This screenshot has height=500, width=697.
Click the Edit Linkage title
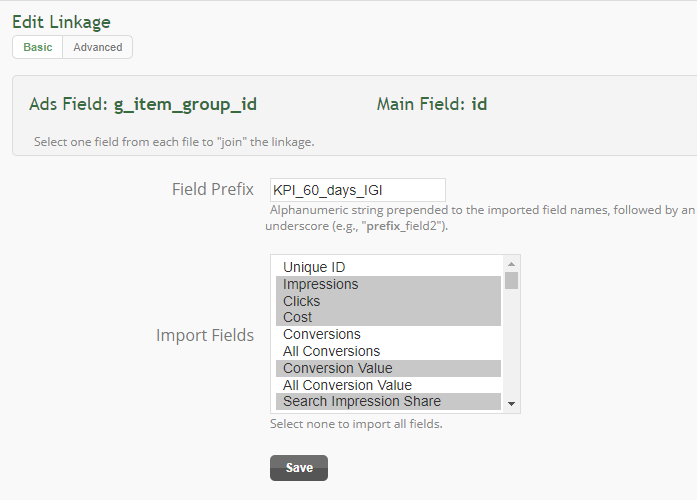pos(61,22)
